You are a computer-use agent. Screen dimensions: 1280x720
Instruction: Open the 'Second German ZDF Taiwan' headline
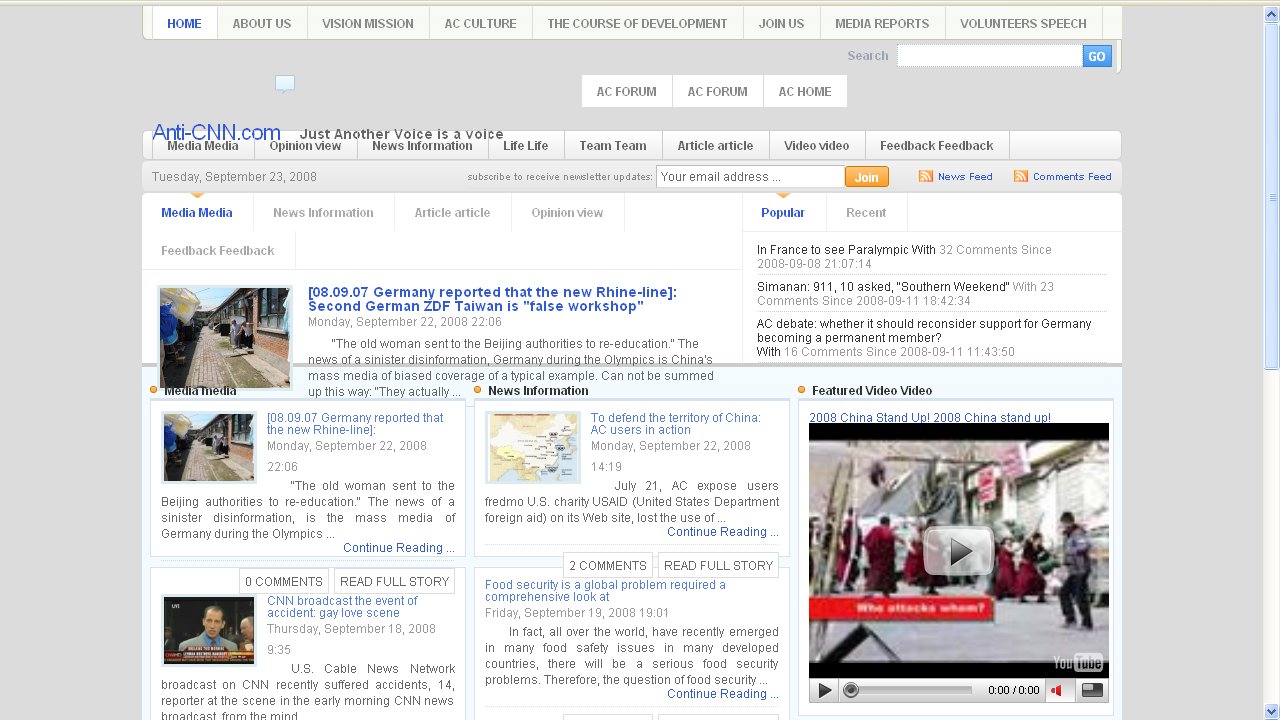tap(492, 299)
